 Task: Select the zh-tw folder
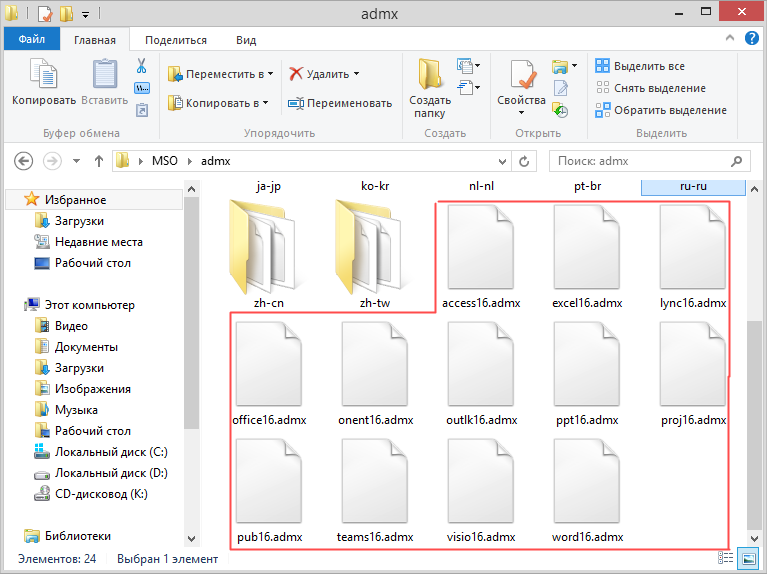375,254
